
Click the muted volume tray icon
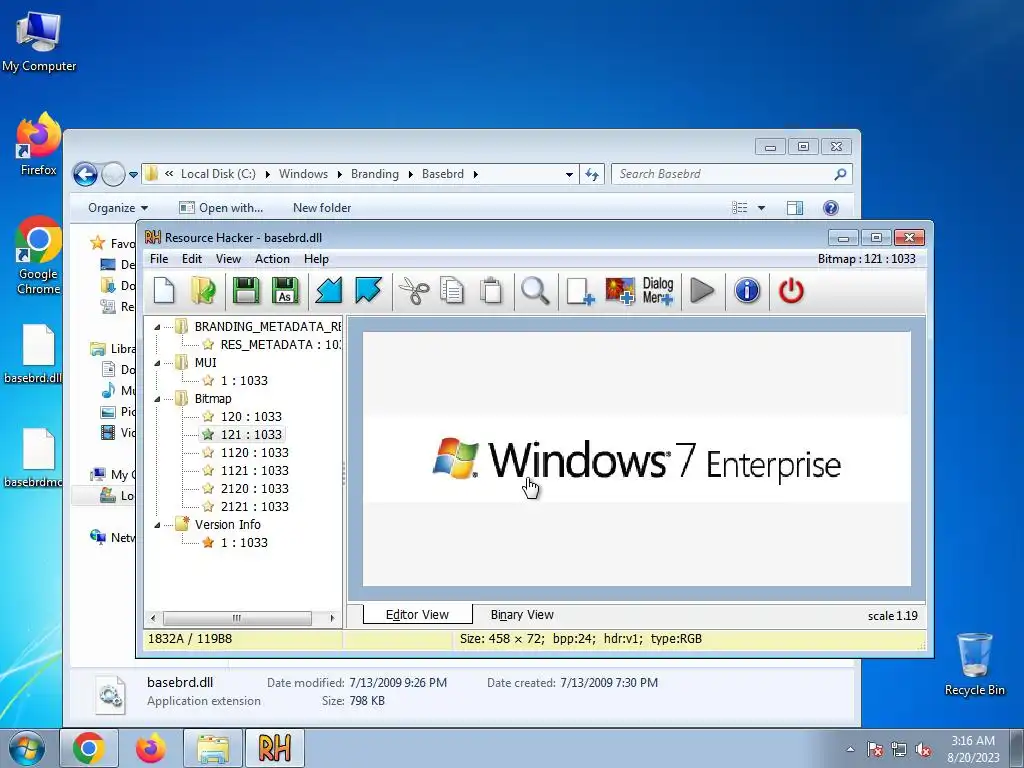[923, 749]
